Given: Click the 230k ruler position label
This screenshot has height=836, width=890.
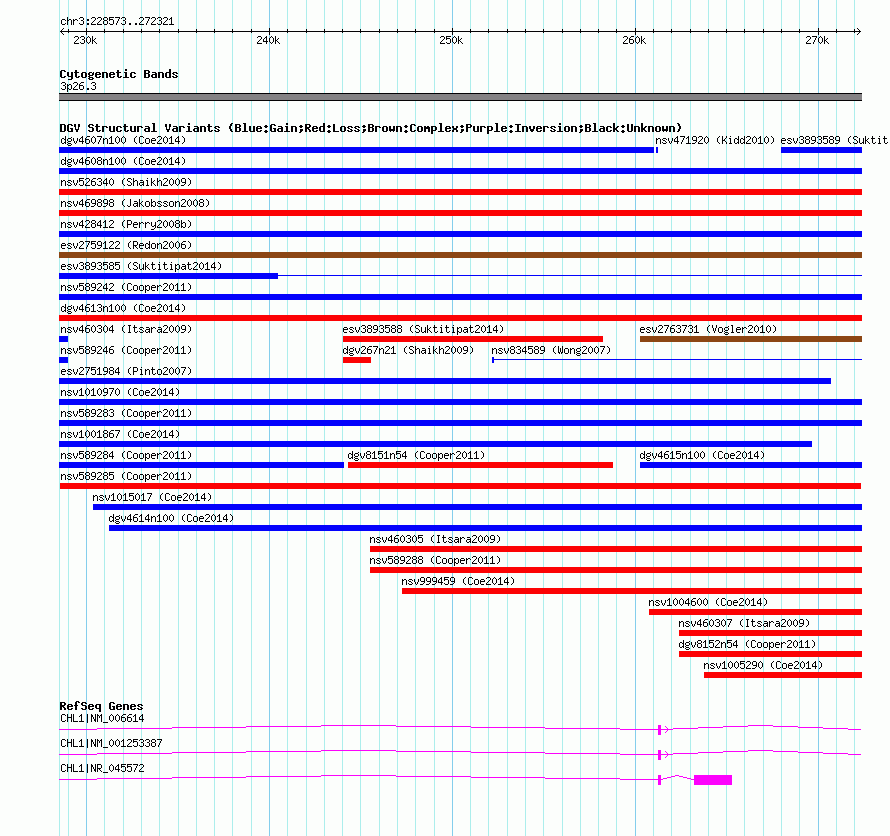Looking at the screenshot, I should (85, 40).
